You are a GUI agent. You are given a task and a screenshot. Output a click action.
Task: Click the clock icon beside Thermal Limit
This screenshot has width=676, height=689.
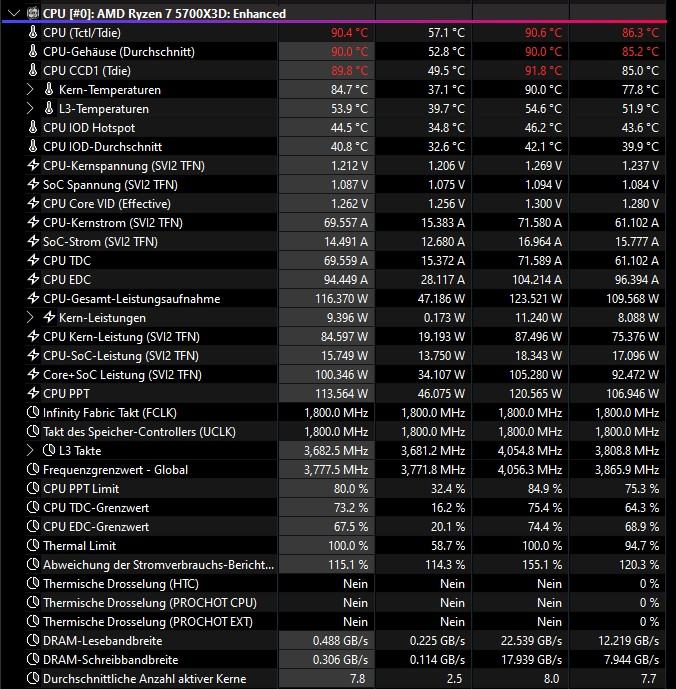(x=33, y=545)
